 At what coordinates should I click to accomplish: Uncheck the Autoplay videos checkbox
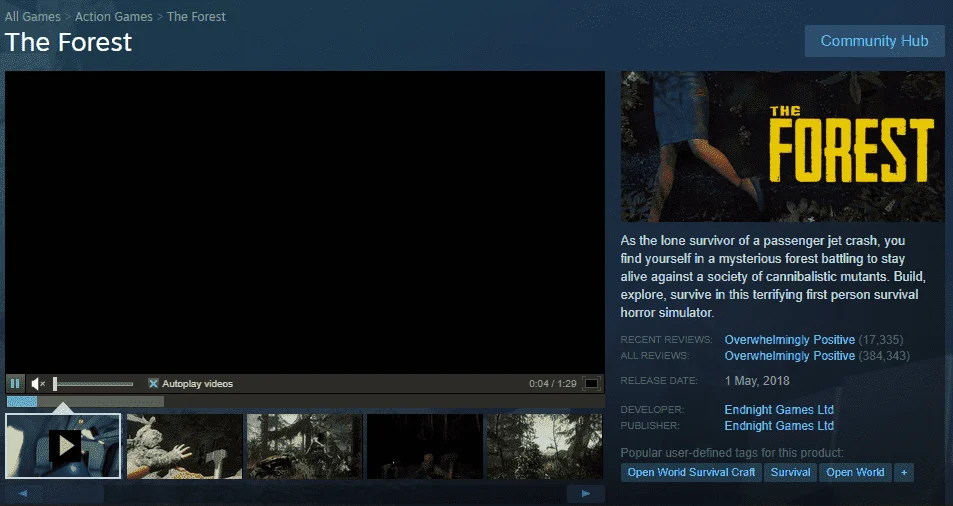click(x=153, y=383)
